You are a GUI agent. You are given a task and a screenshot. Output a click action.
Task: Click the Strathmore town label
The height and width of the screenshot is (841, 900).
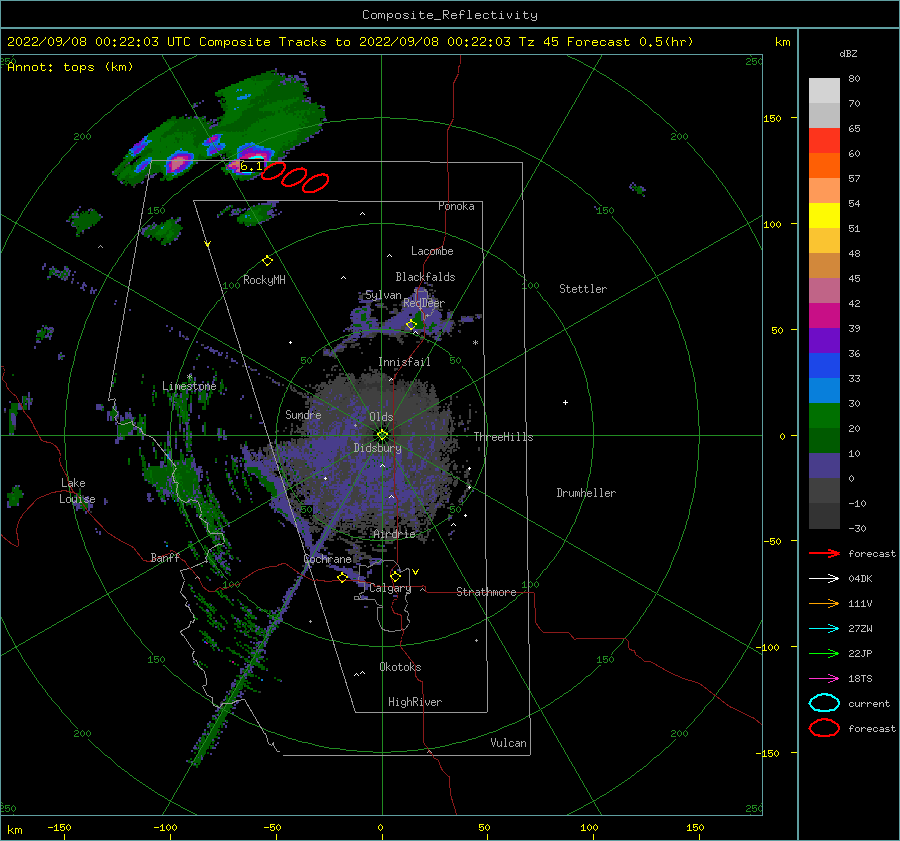click(486, 592)
